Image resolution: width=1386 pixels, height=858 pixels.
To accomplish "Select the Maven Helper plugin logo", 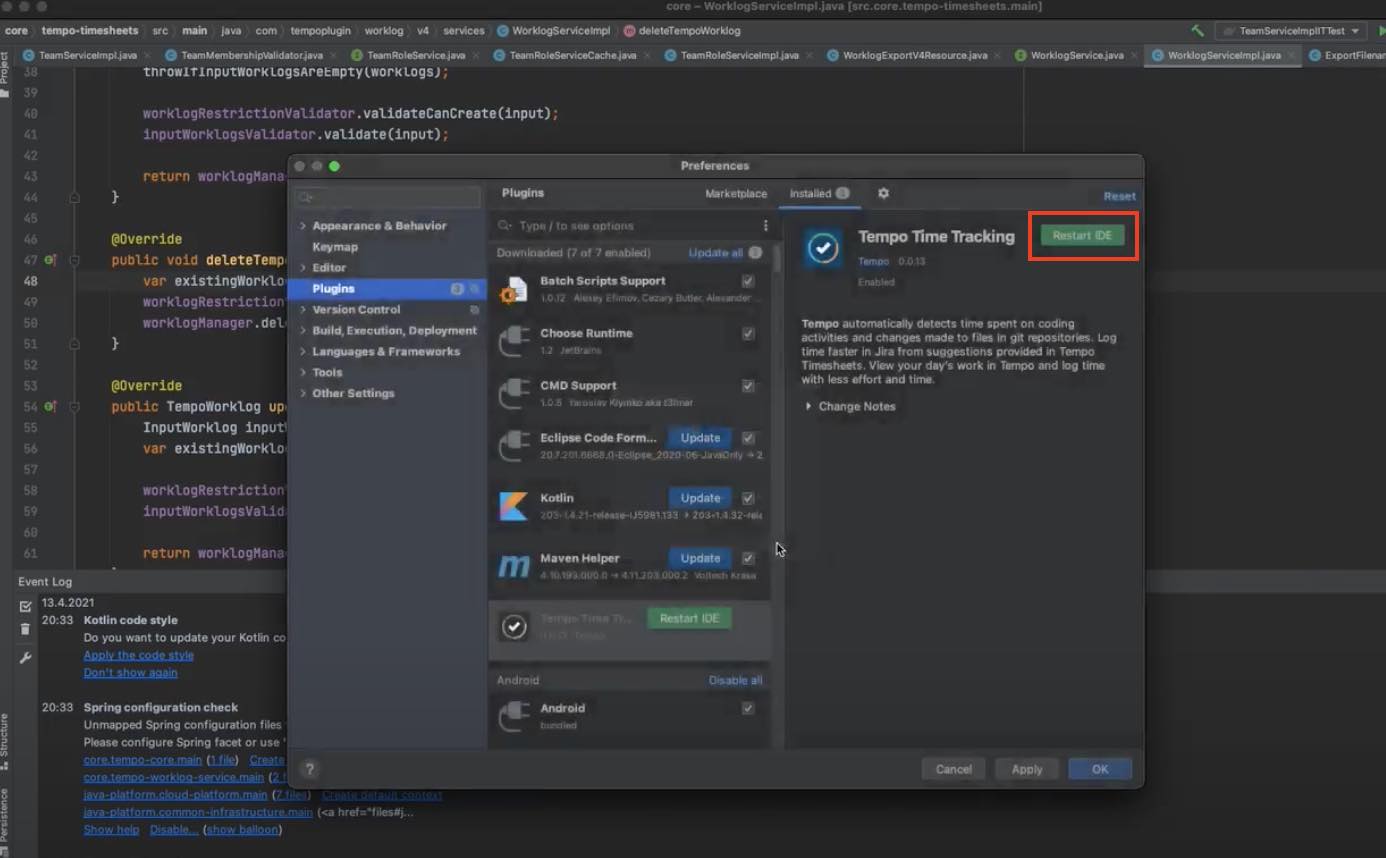I will pos(514,566).
